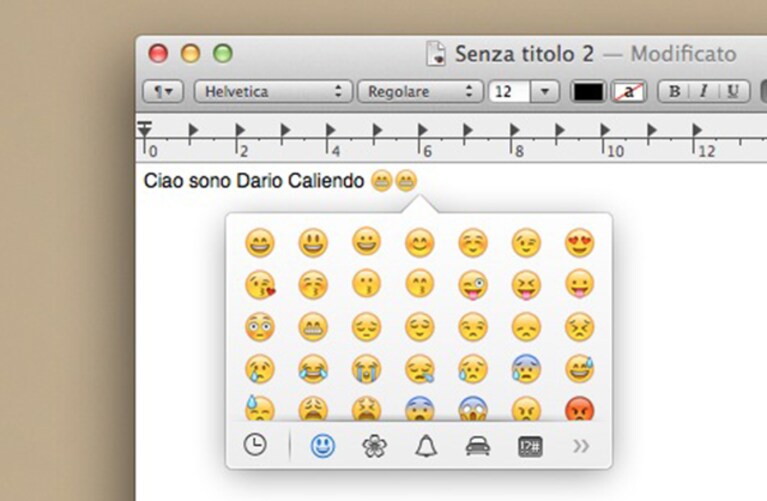
Task: Switch to the Objects bell emoji category
Action: click(426, 446)
